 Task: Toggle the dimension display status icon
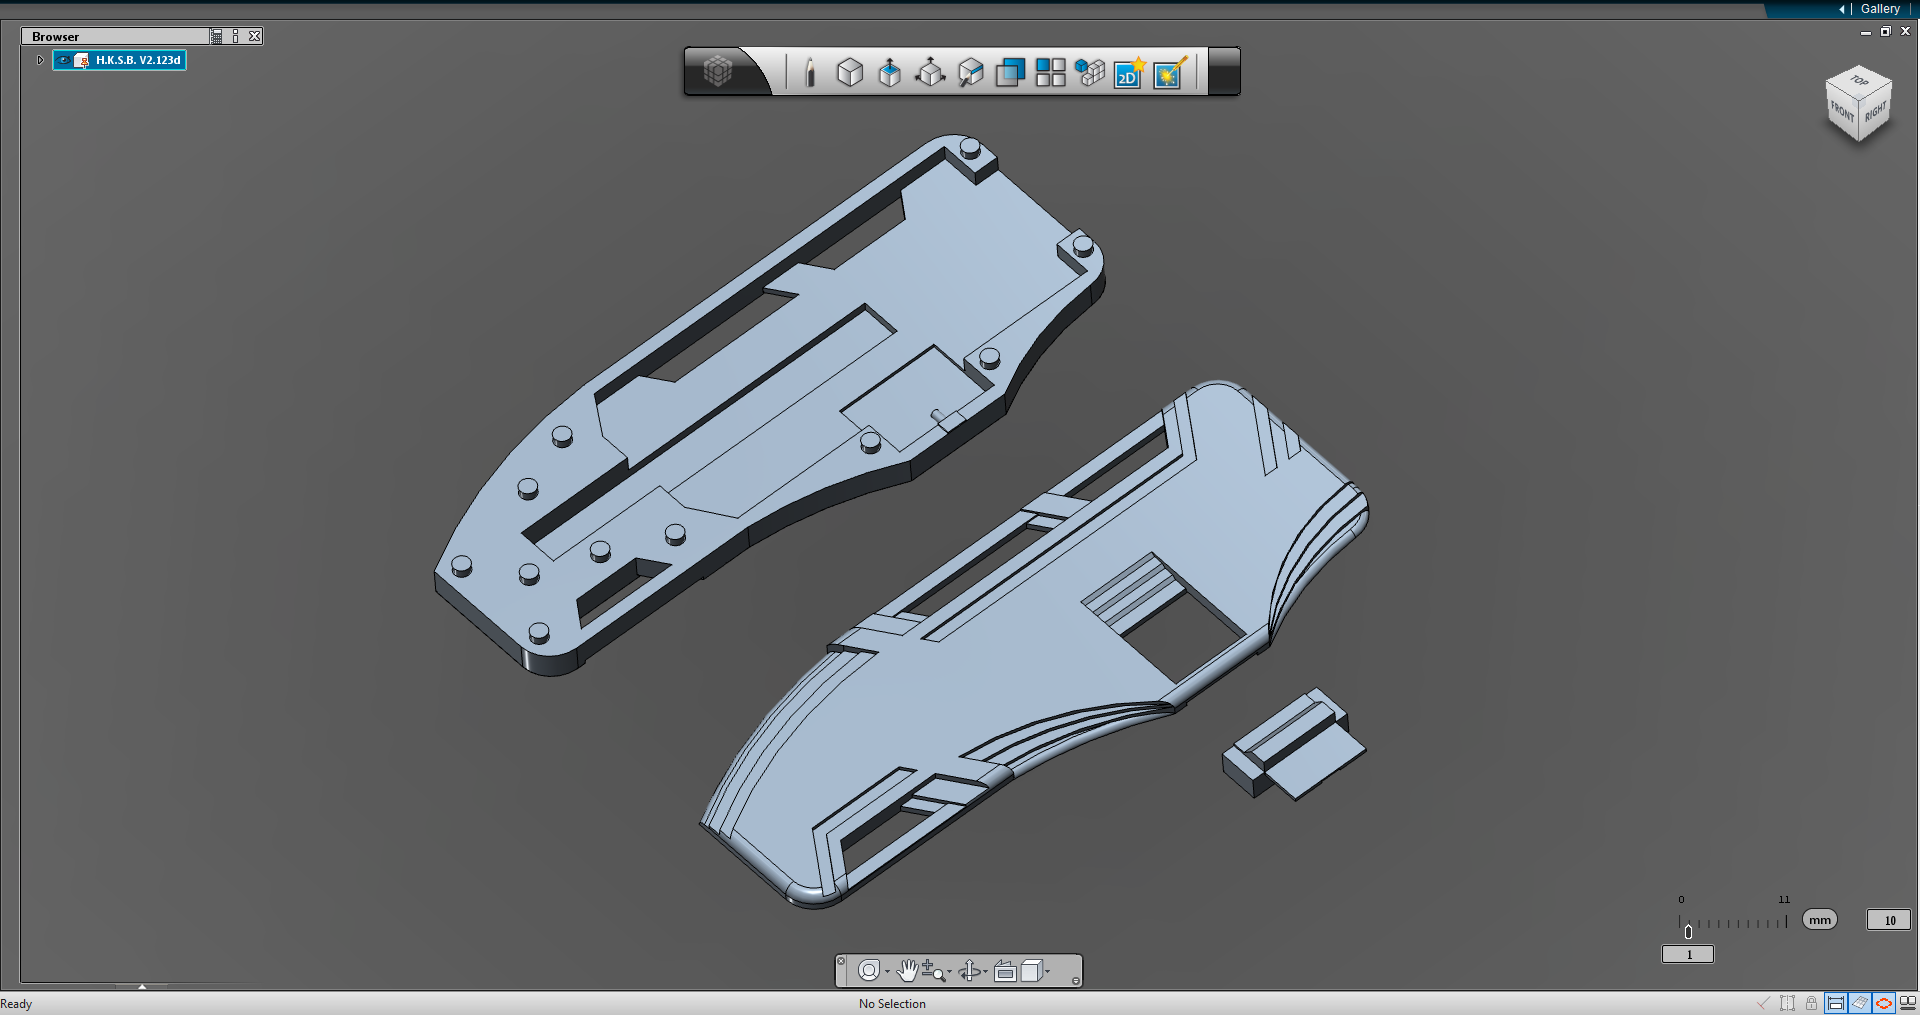(1836, 1003)
